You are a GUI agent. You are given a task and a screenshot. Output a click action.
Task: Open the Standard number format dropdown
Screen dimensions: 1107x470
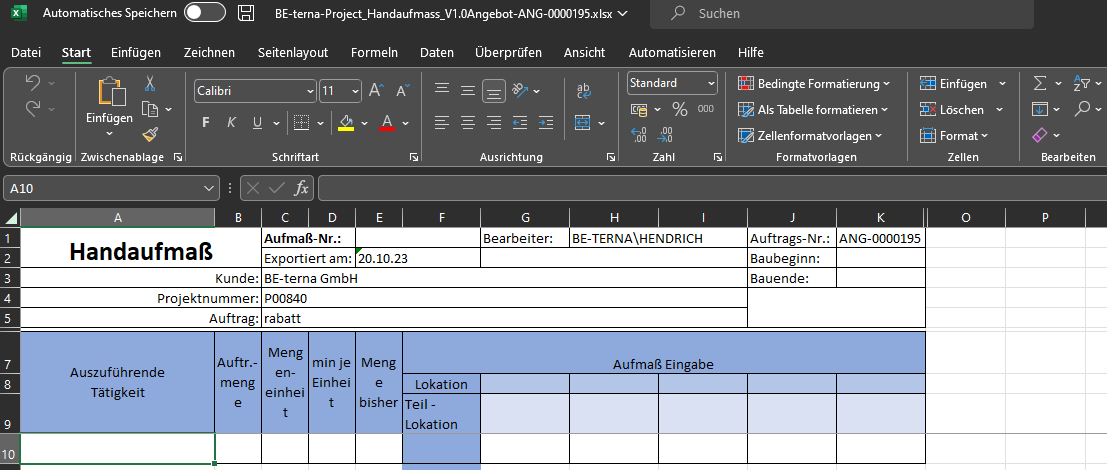pyautogui.click(x=711, y=84)
